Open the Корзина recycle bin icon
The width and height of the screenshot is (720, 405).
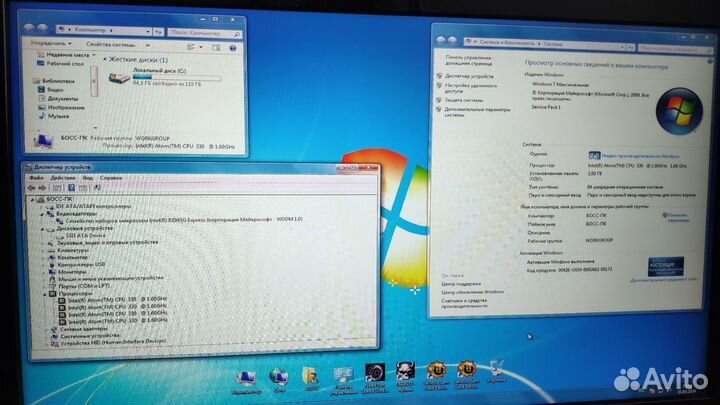coord(496,372)
